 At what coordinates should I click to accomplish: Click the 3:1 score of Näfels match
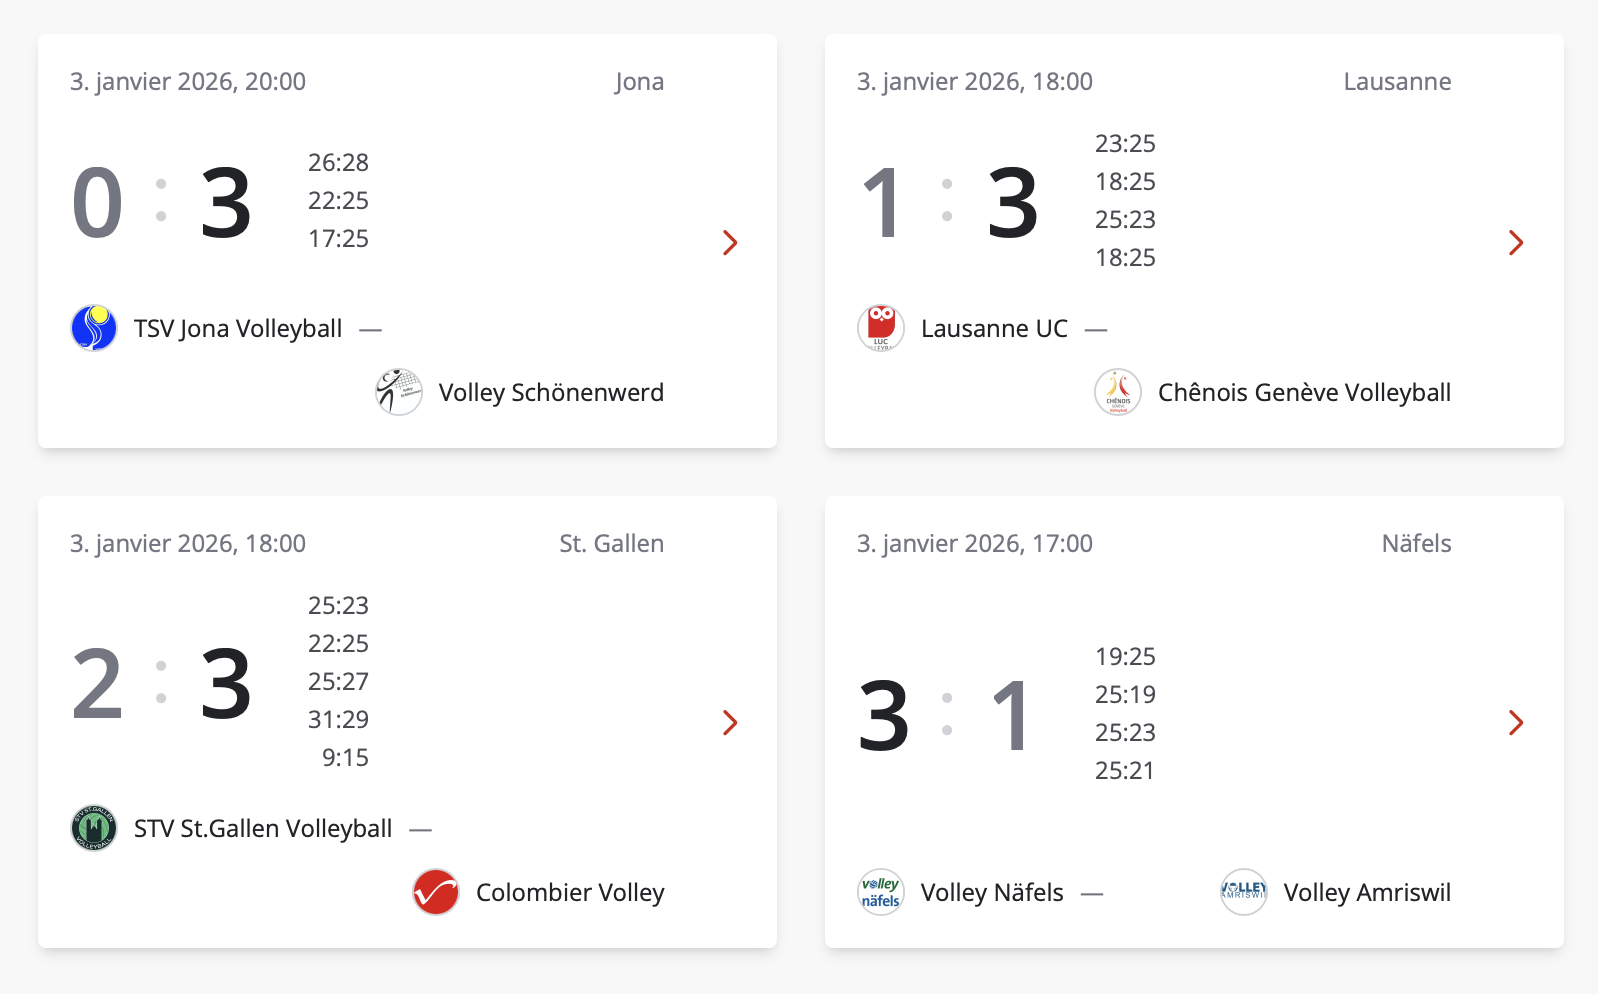946,715
